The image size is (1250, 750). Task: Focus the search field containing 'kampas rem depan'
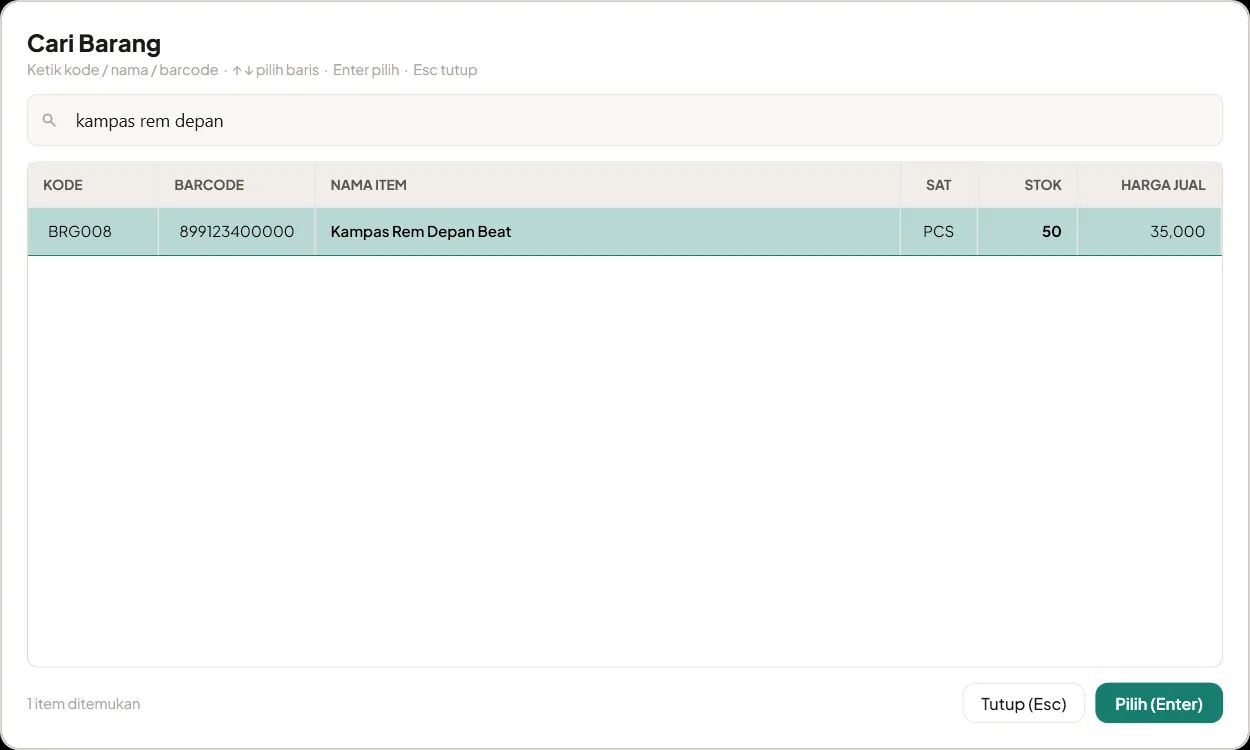(x=625, y=120)
